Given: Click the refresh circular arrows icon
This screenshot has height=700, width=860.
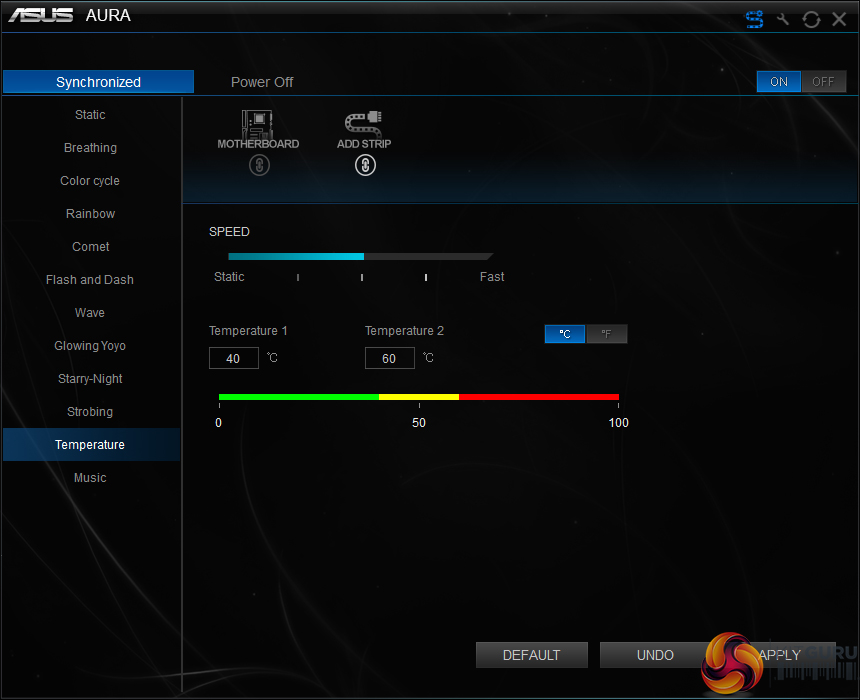Looking at the screenshot, I should (x=811, y=19).
